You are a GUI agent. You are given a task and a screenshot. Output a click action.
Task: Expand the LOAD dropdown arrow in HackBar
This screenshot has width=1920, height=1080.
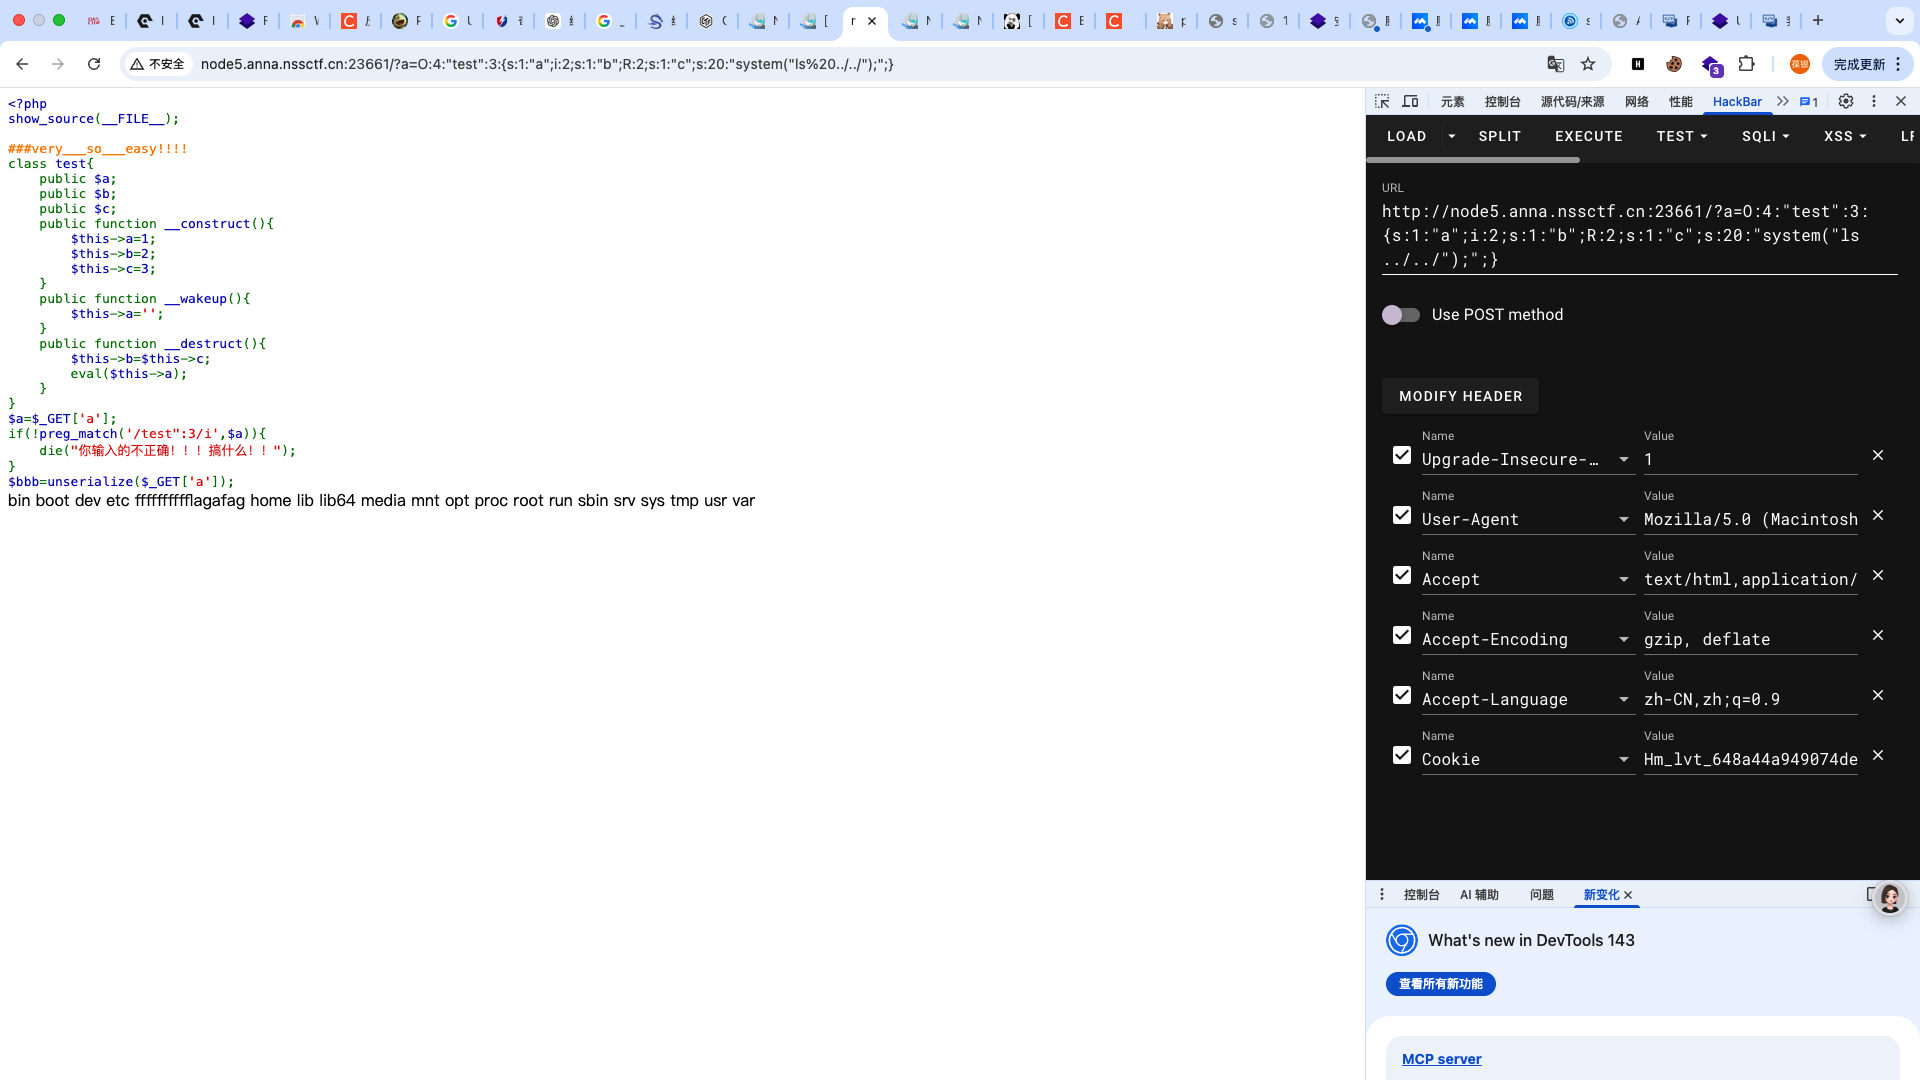pyautogui.click(x=1452, y=136)
